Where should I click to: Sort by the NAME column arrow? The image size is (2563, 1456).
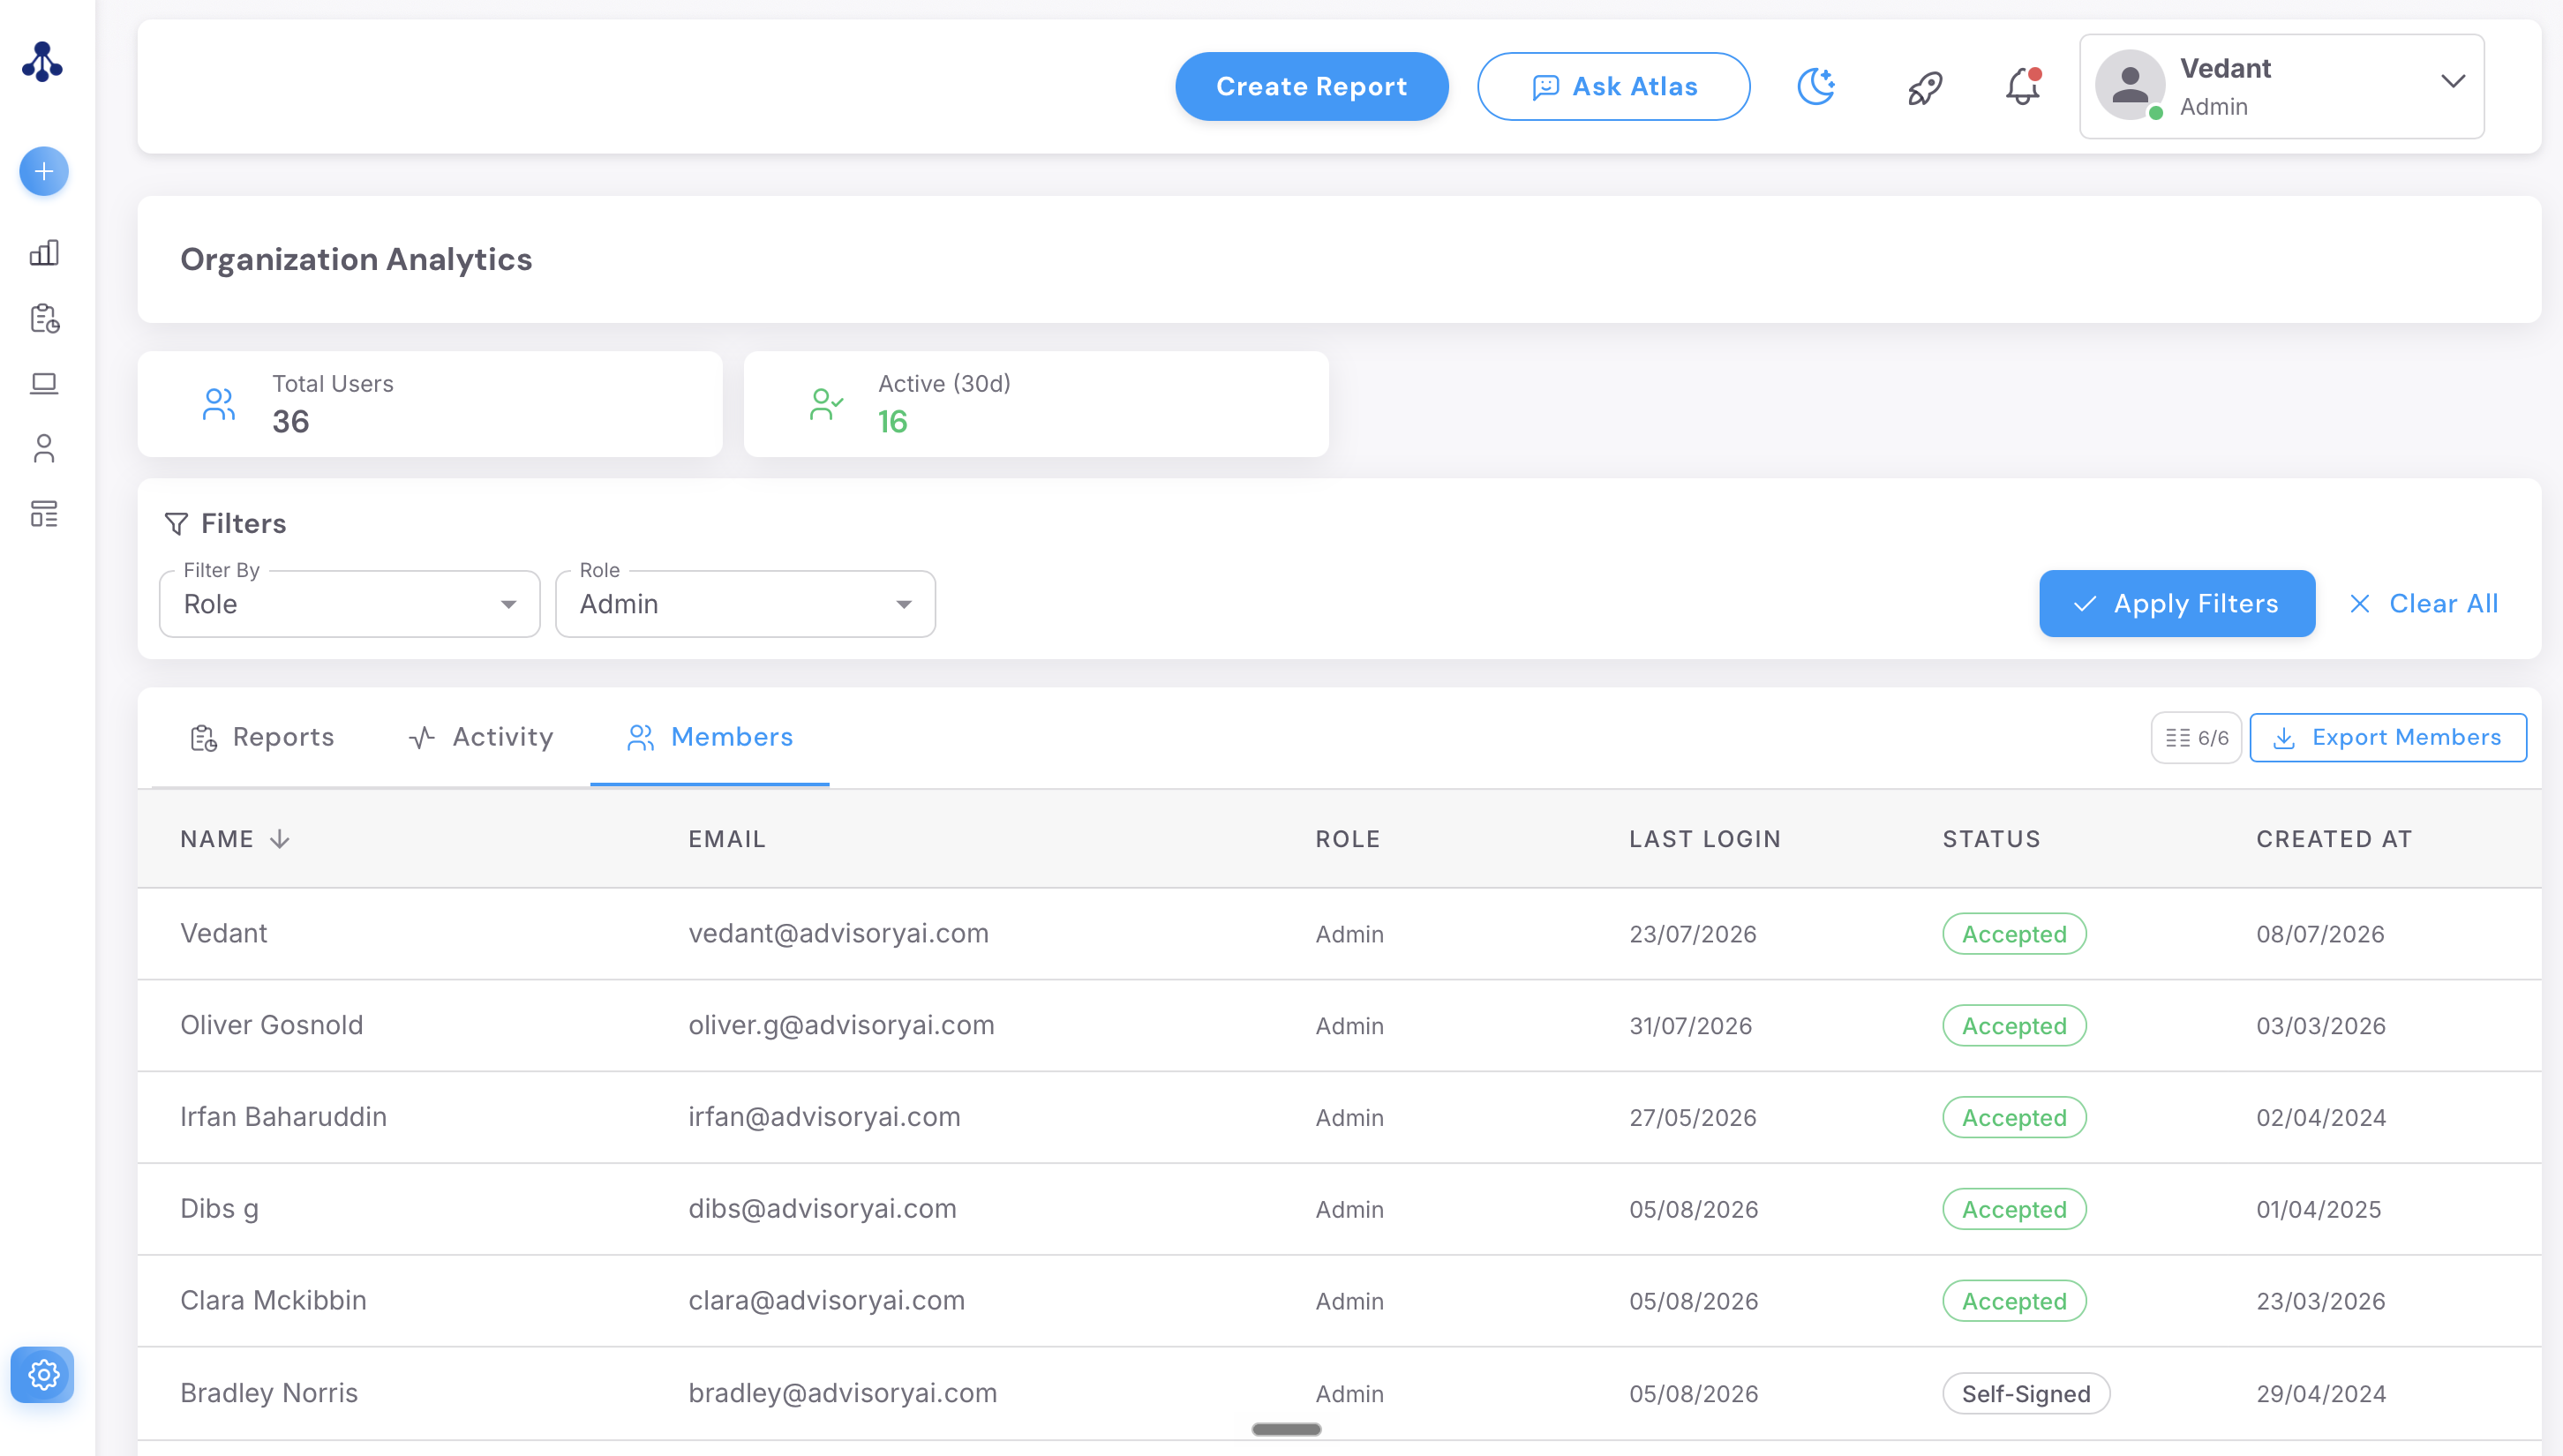pyautogui.click(x=280, y=839)
